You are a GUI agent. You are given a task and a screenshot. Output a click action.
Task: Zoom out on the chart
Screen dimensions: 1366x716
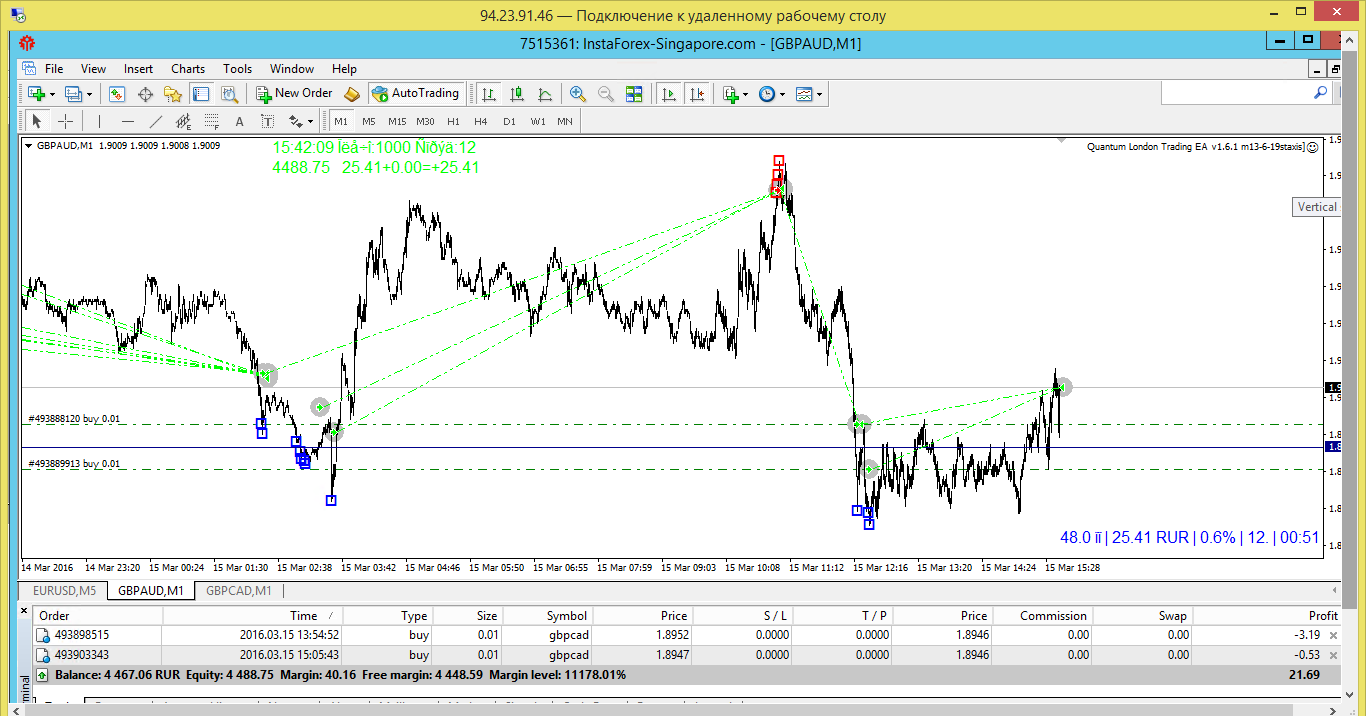click(x=606, y=93)
